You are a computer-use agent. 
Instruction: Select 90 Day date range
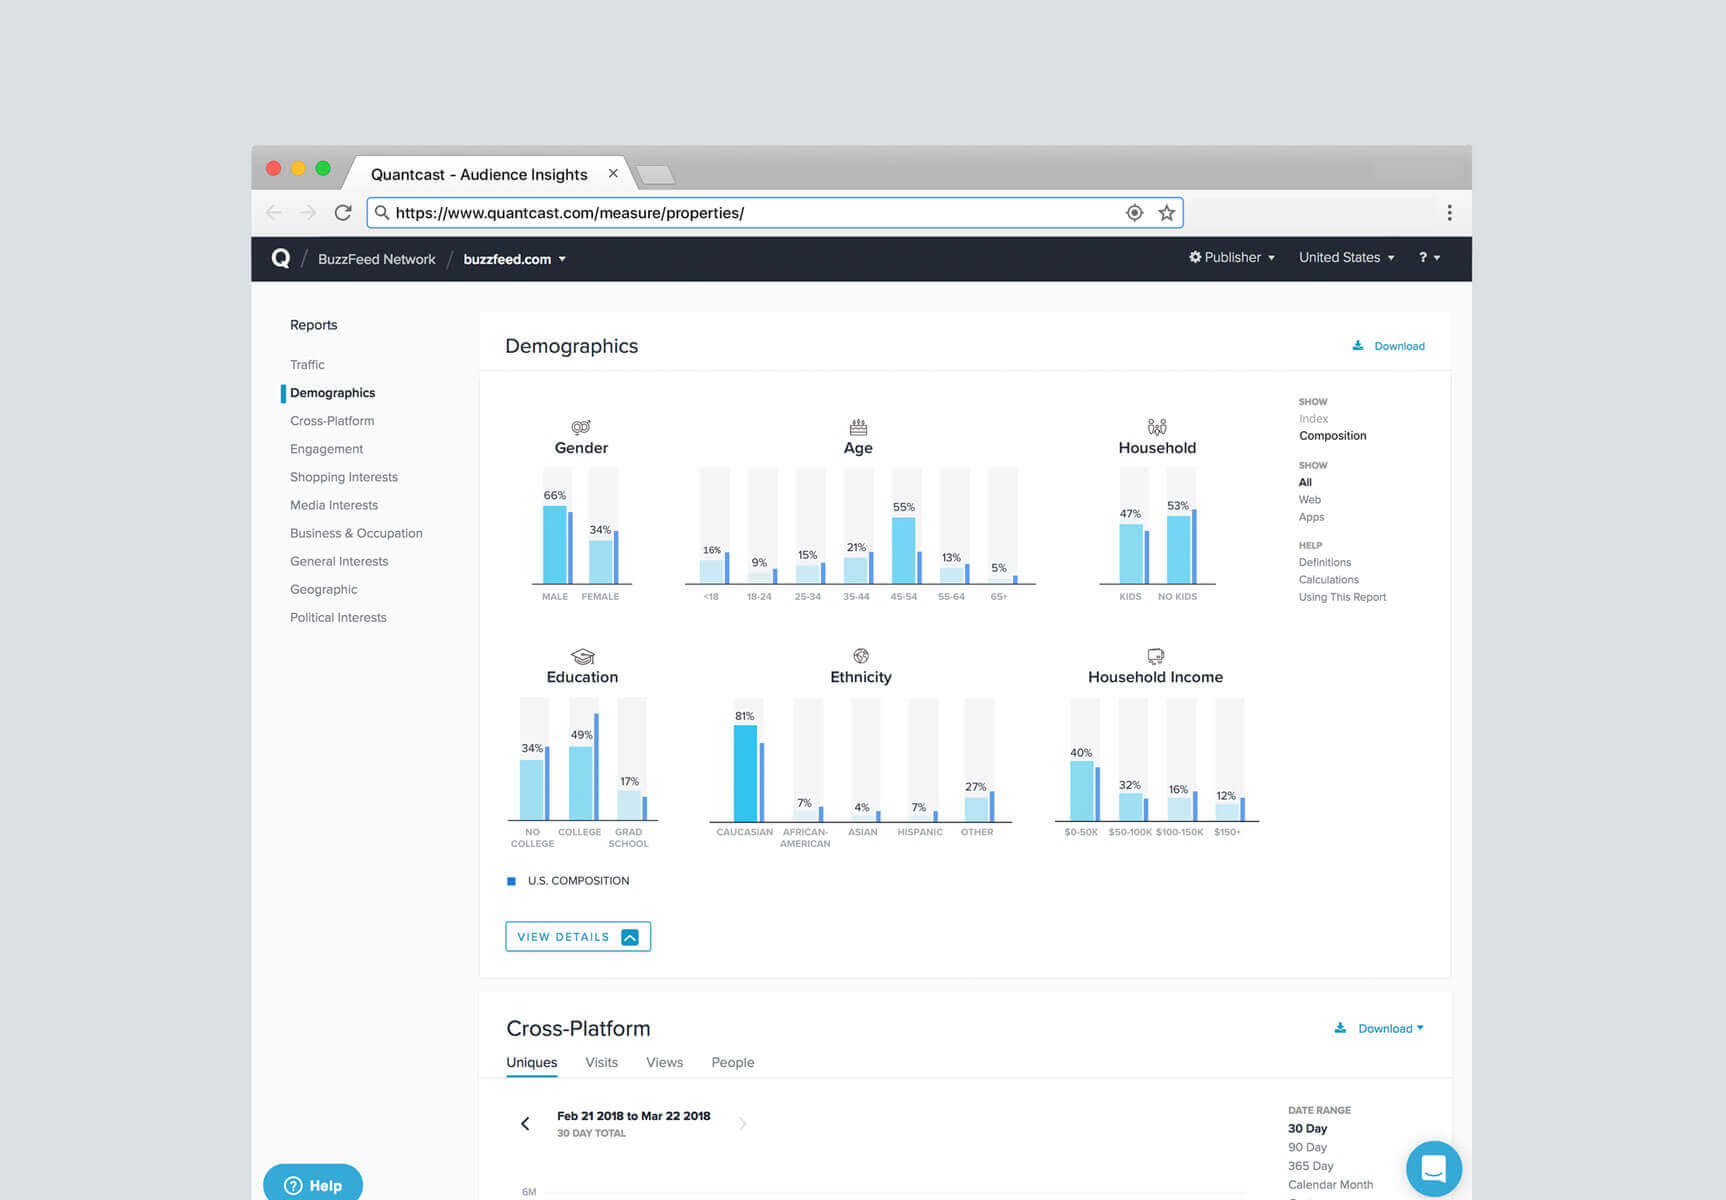click(1307, 1147)
